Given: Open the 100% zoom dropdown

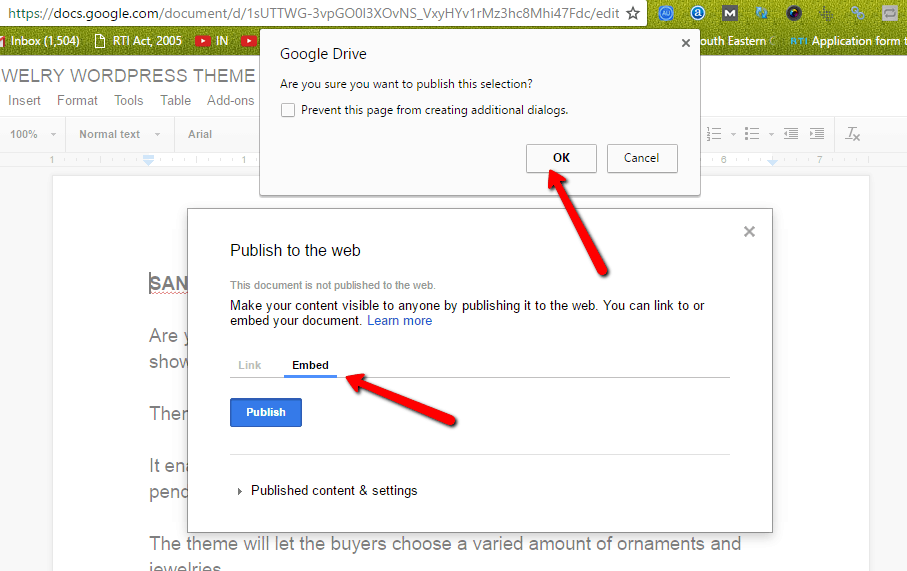Looking at the screenshot, I should tap(32, 134).
